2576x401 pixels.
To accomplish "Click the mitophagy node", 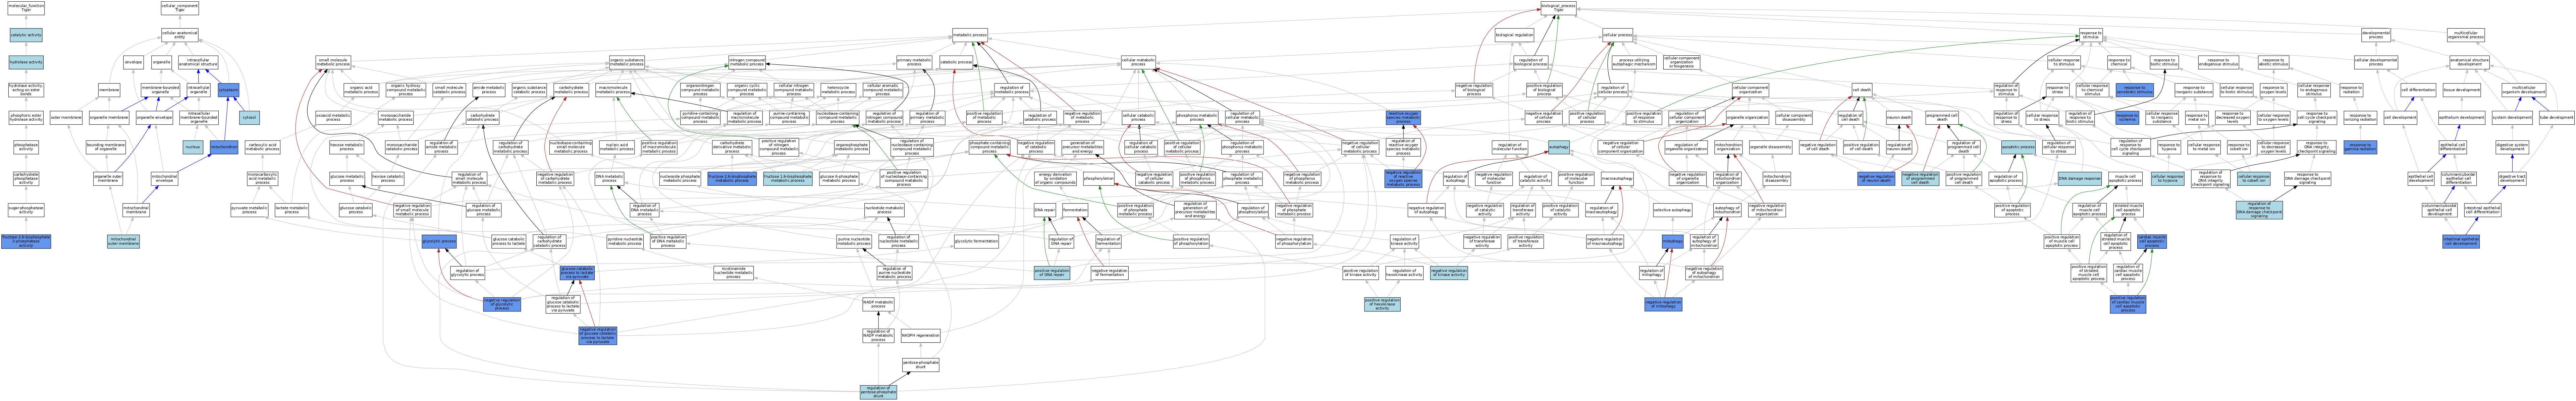I will [1673, 241].
